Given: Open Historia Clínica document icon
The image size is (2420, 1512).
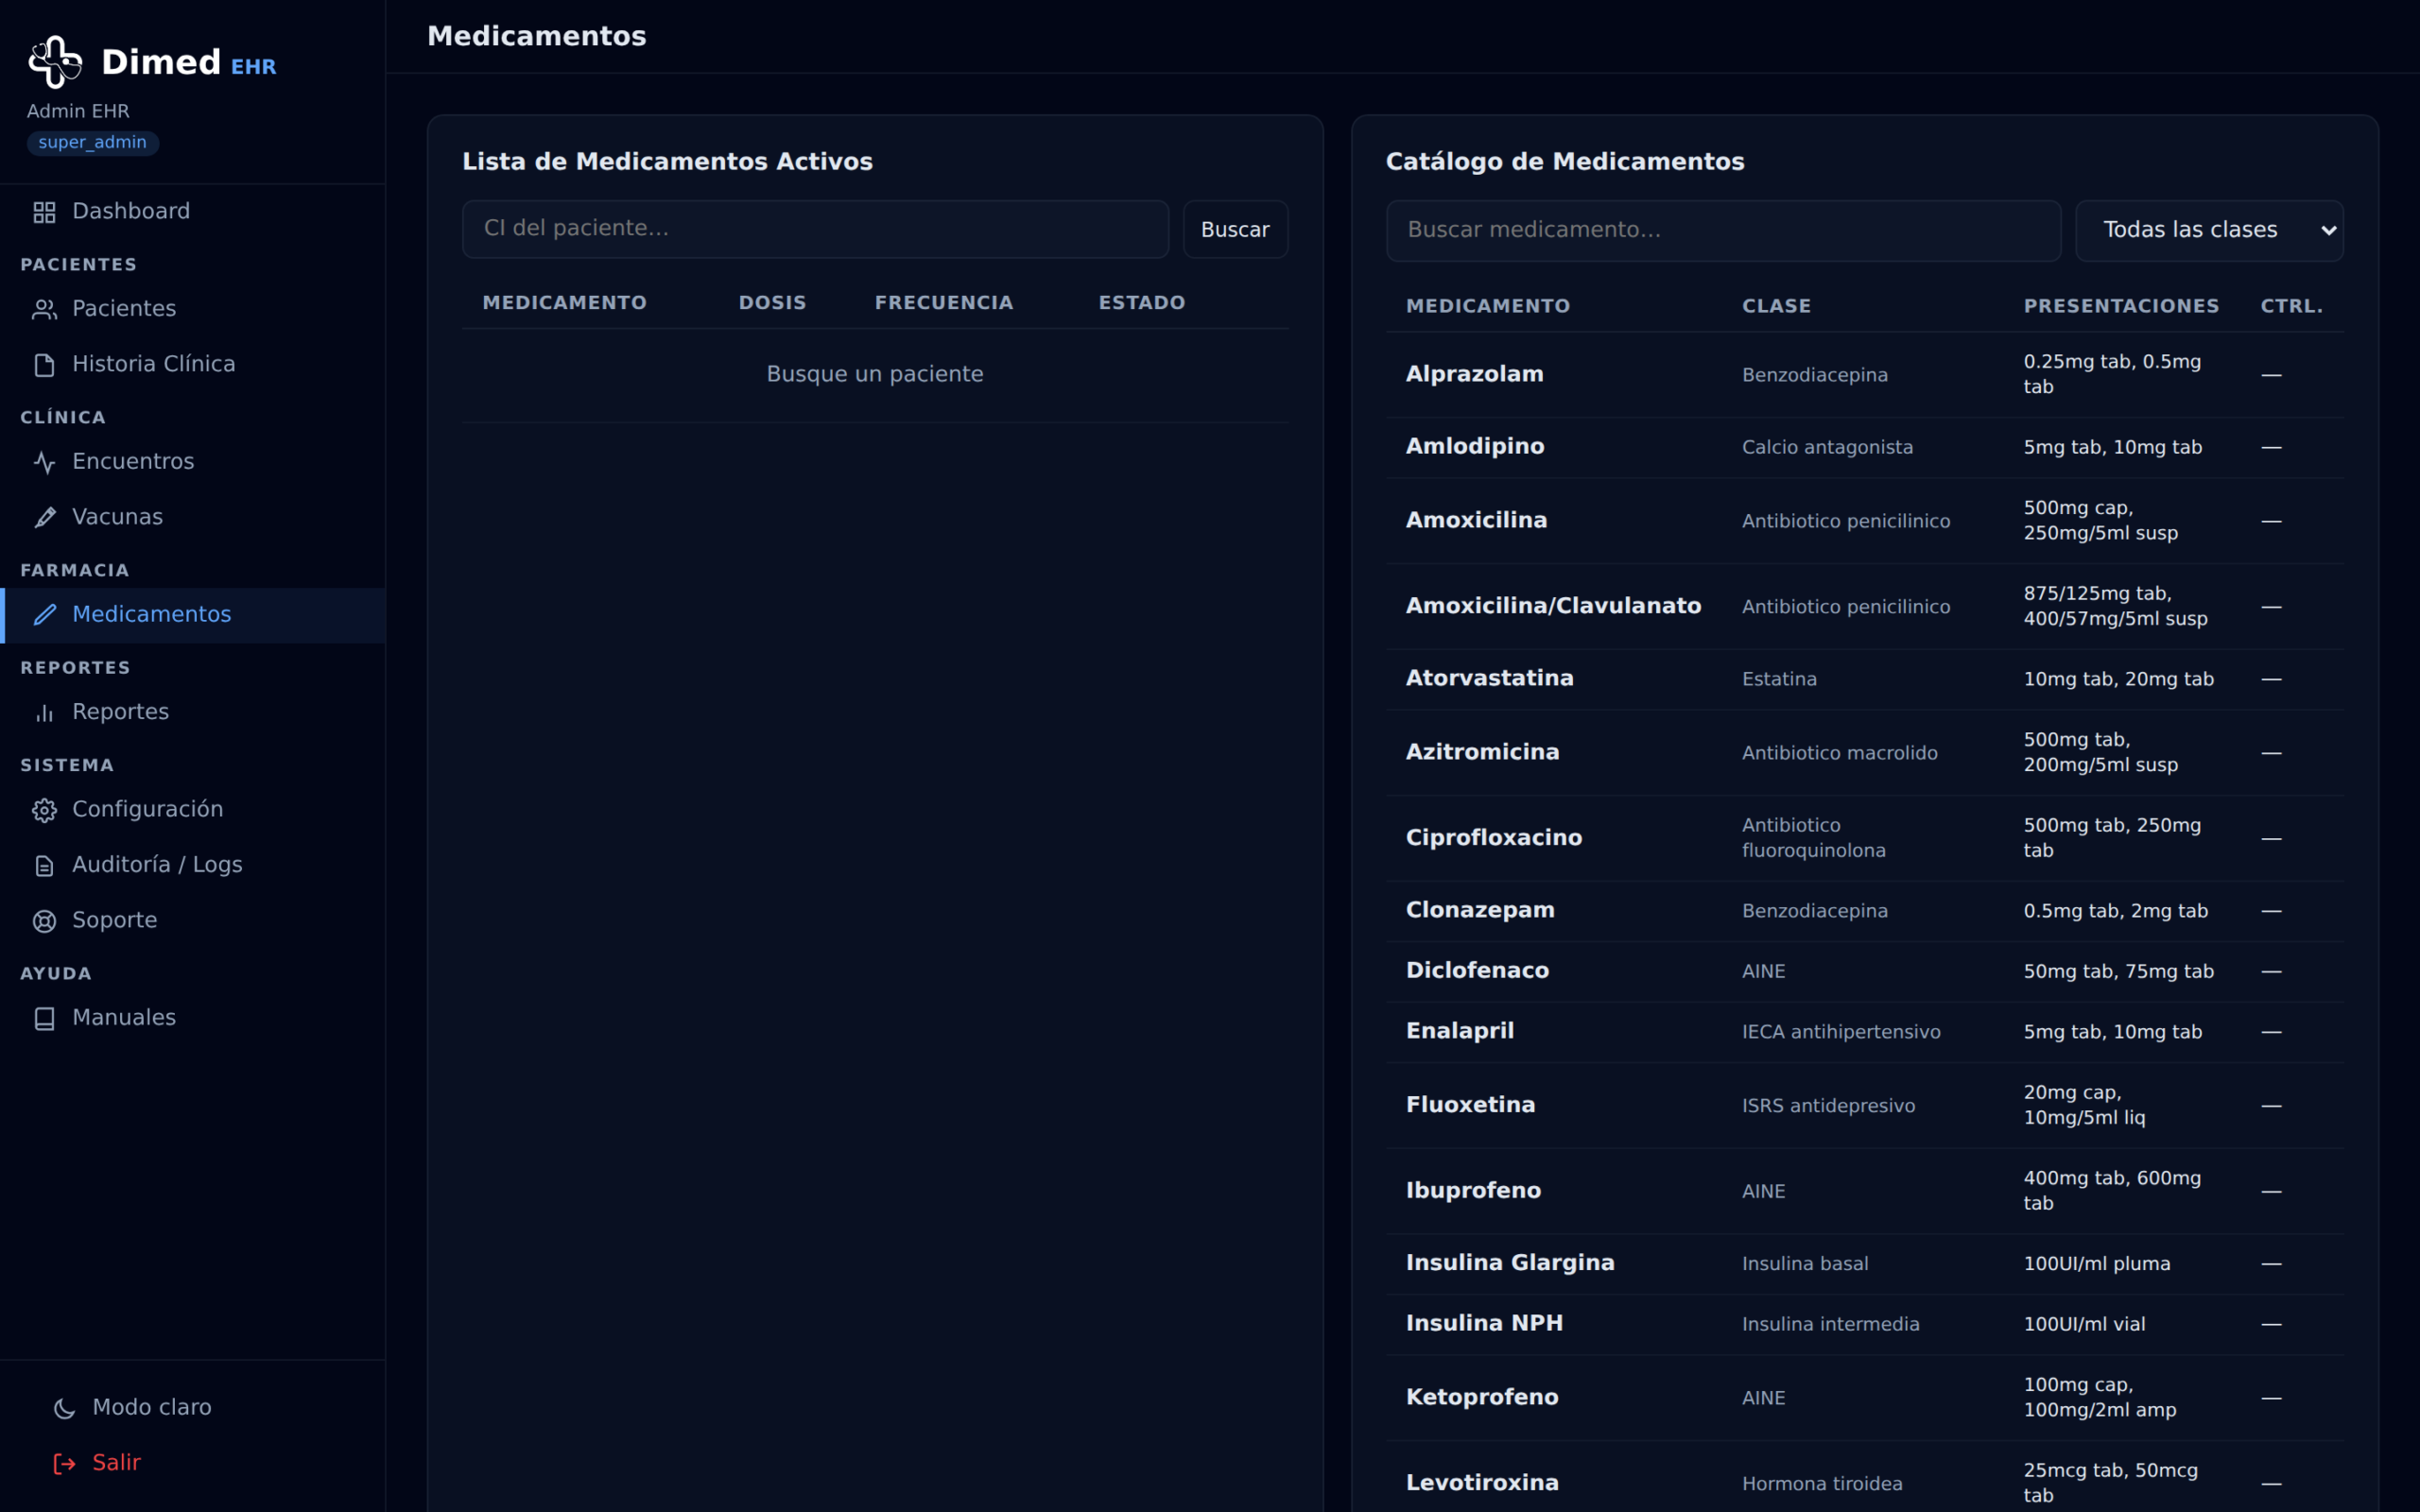Looking at the screenshot, I should coord(44,365).
